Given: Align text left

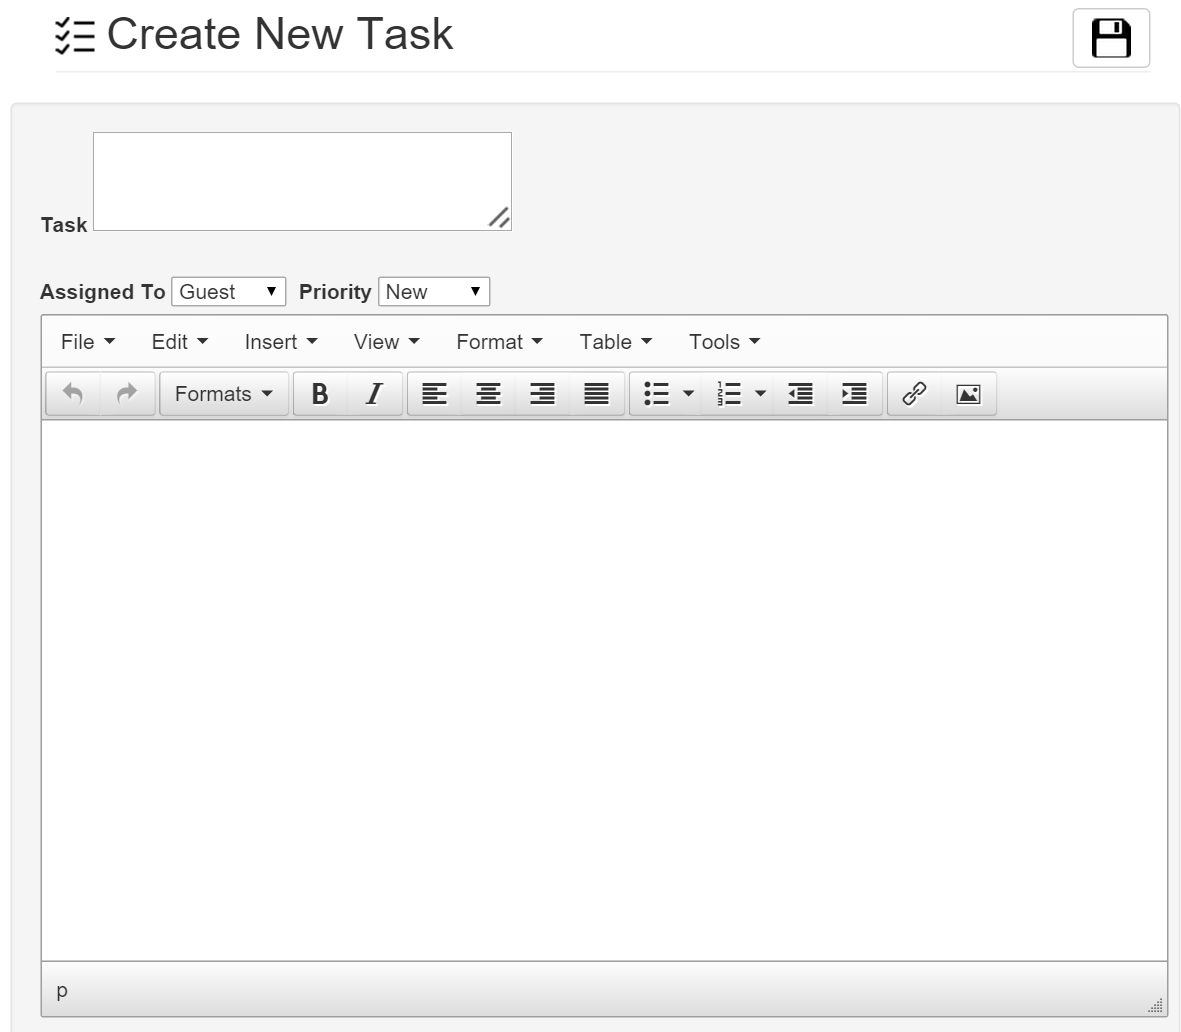Looking at the screenshot, I should pyautogui.click(x=435, y=393).
